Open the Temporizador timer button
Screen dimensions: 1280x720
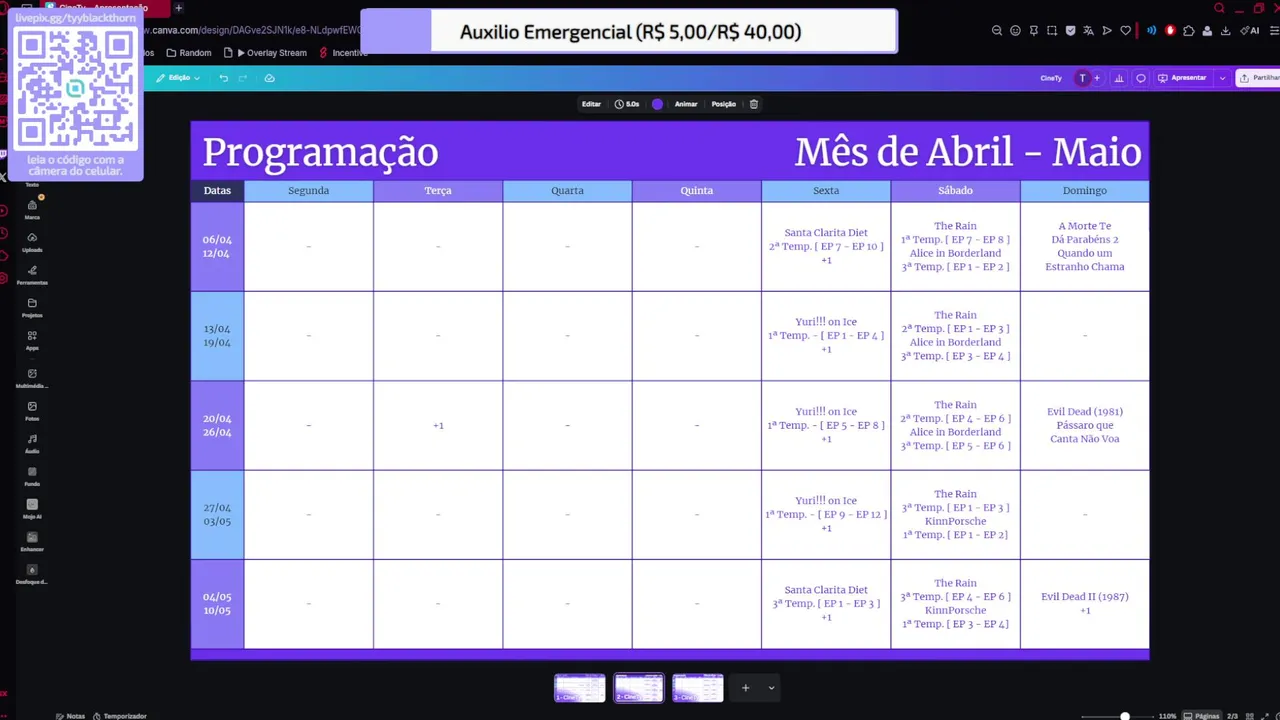coord(120,716)
